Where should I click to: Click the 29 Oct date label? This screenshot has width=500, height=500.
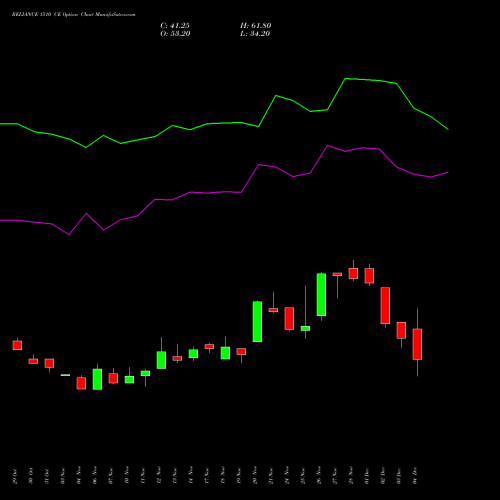(x=15, y=476)
